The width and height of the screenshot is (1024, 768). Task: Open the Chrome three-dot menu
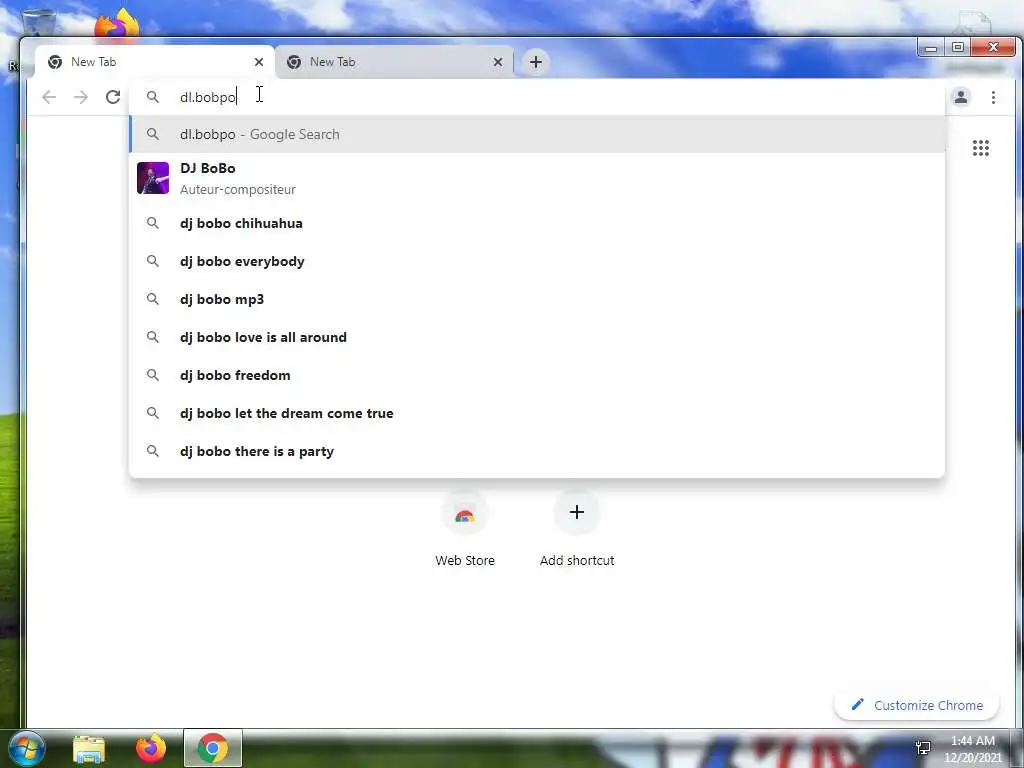pos(993,97)
